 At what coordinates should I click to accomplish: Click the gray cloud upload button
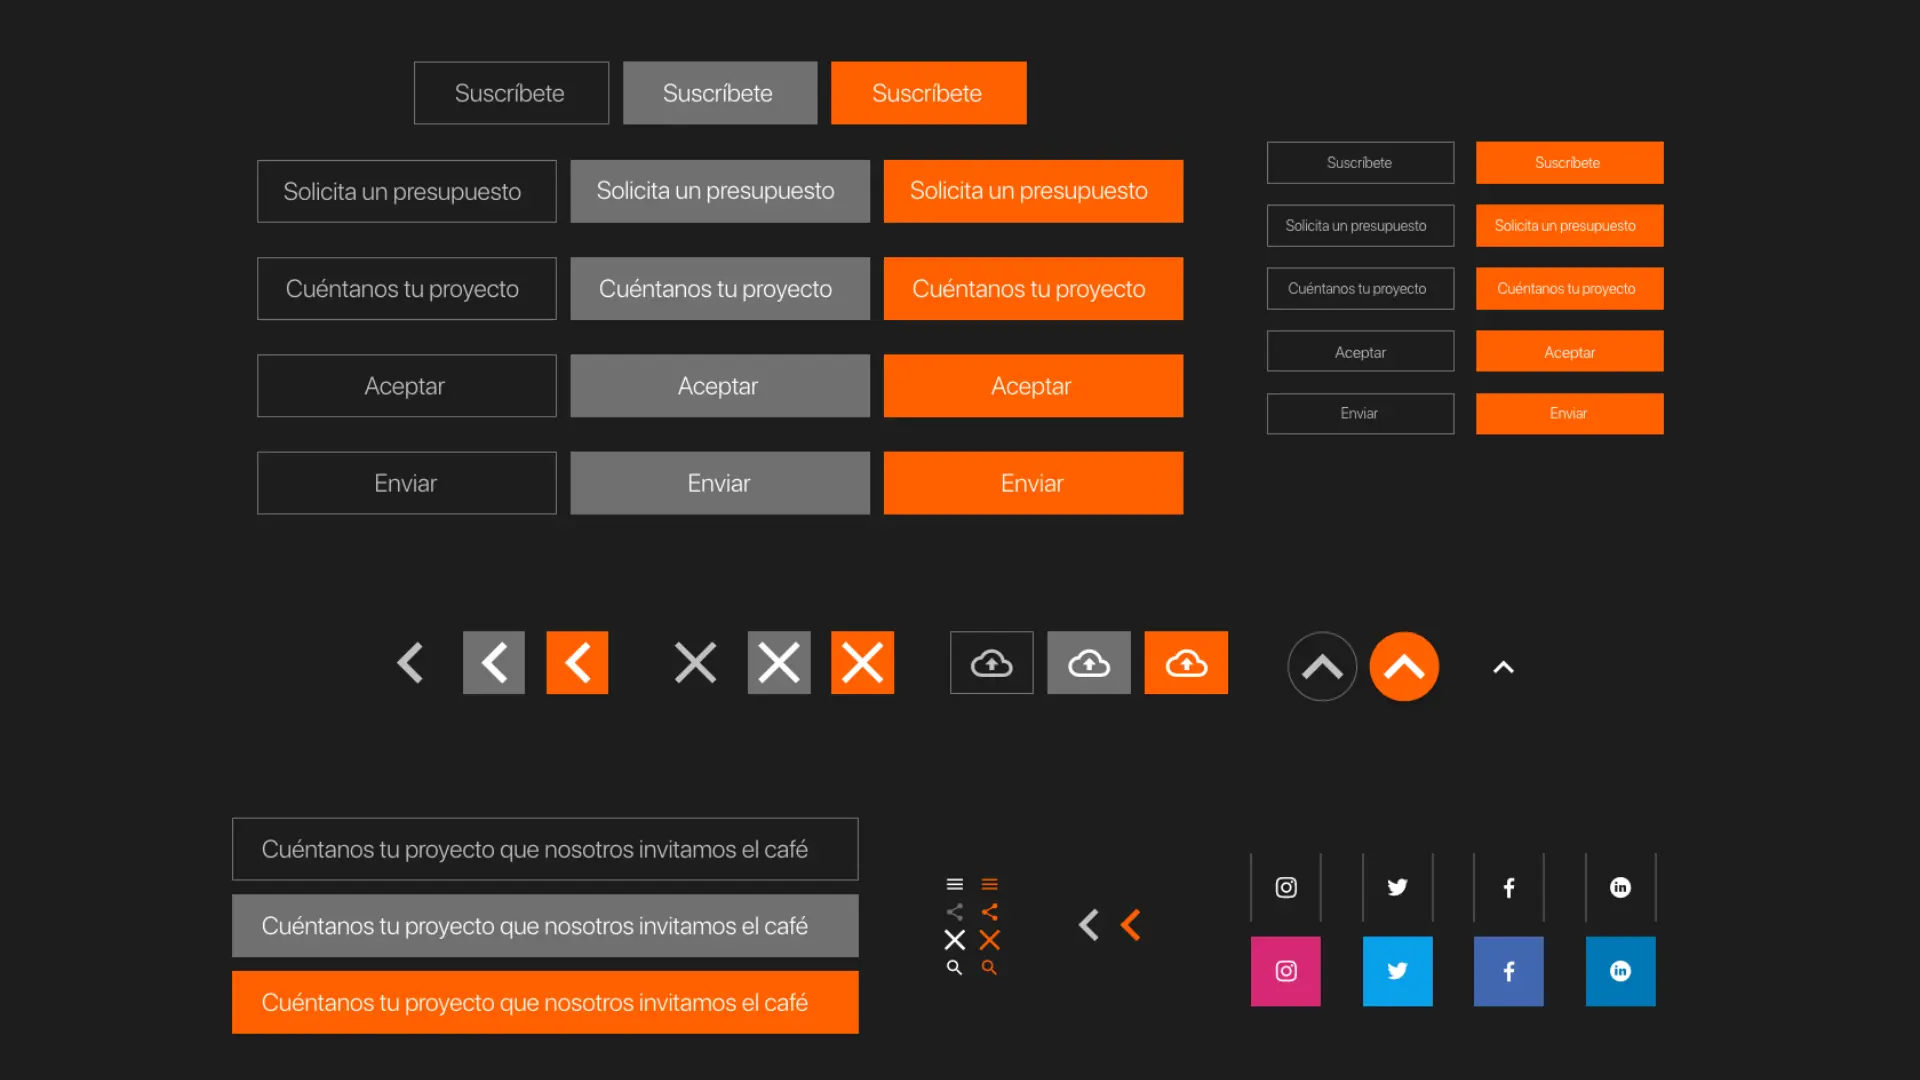(x=1089, y=662)
